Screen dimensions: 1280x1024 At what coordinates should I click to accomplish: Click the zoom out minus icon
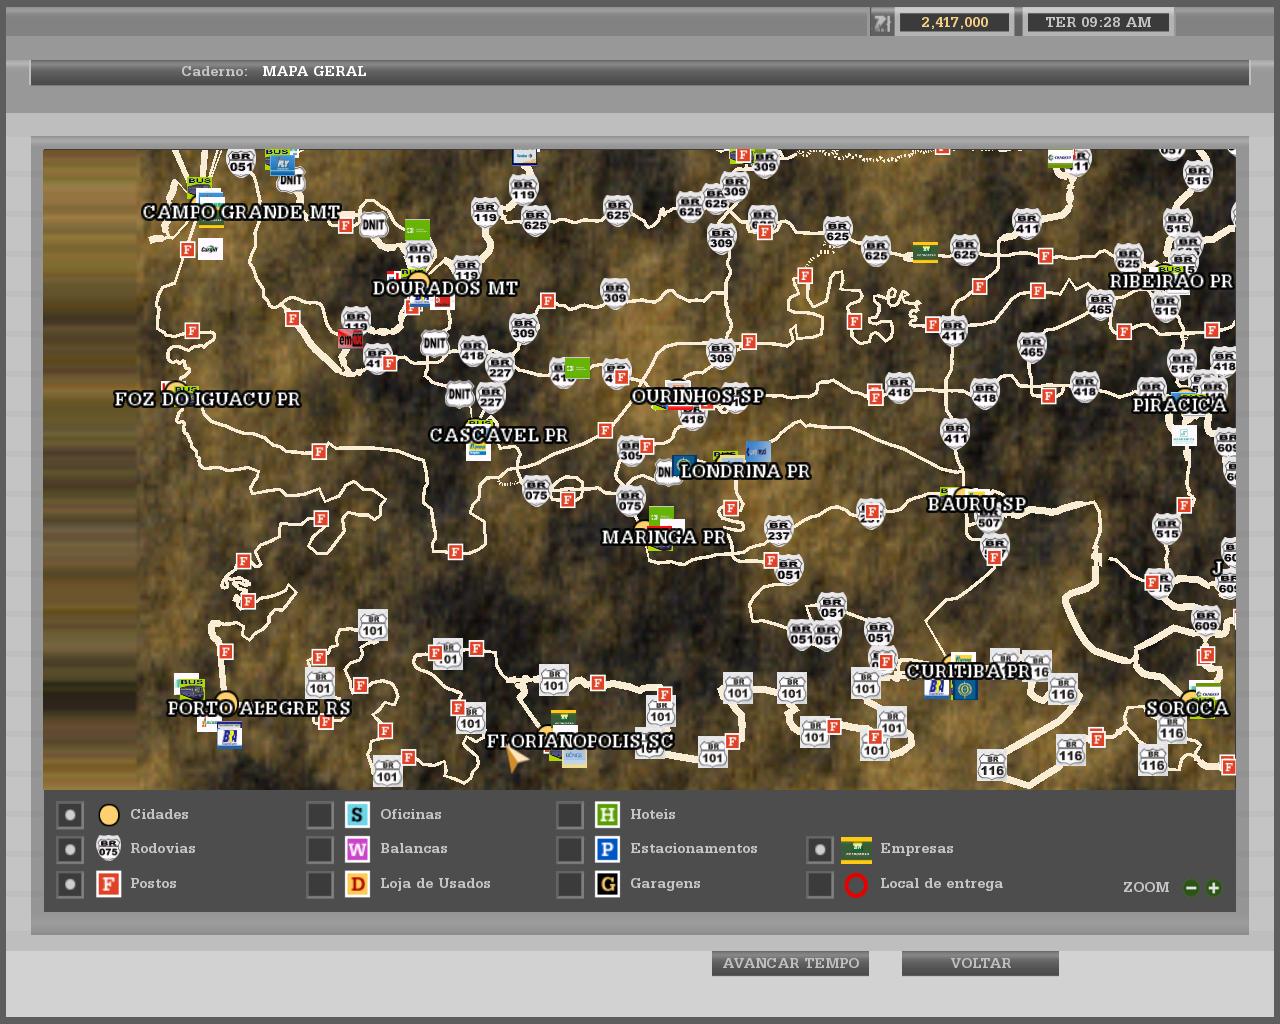[x=1190, y=887]
